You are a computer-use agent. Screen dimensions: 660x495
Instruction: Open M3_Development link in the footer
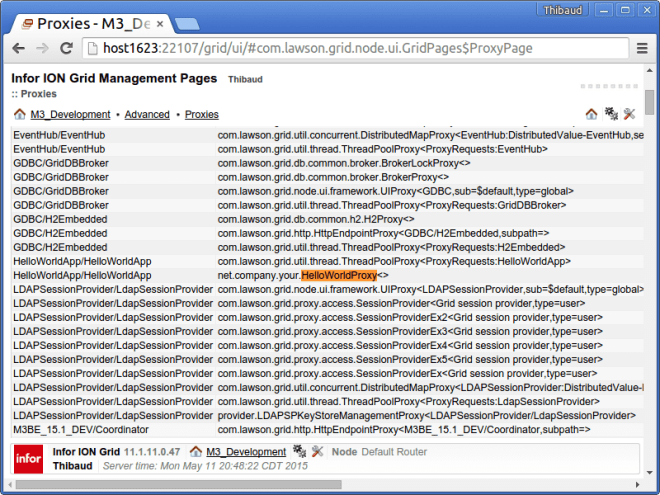click(245, 452)
